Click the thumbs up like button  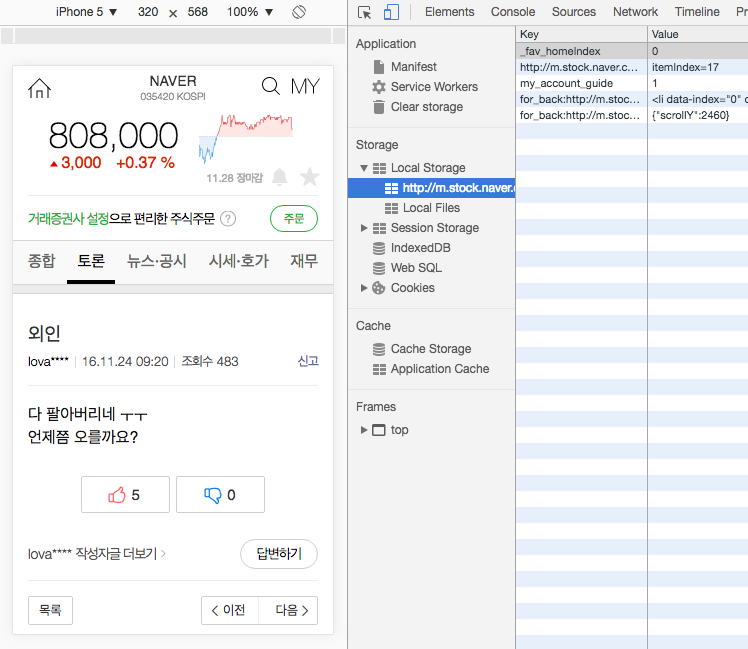coord(125,495)
